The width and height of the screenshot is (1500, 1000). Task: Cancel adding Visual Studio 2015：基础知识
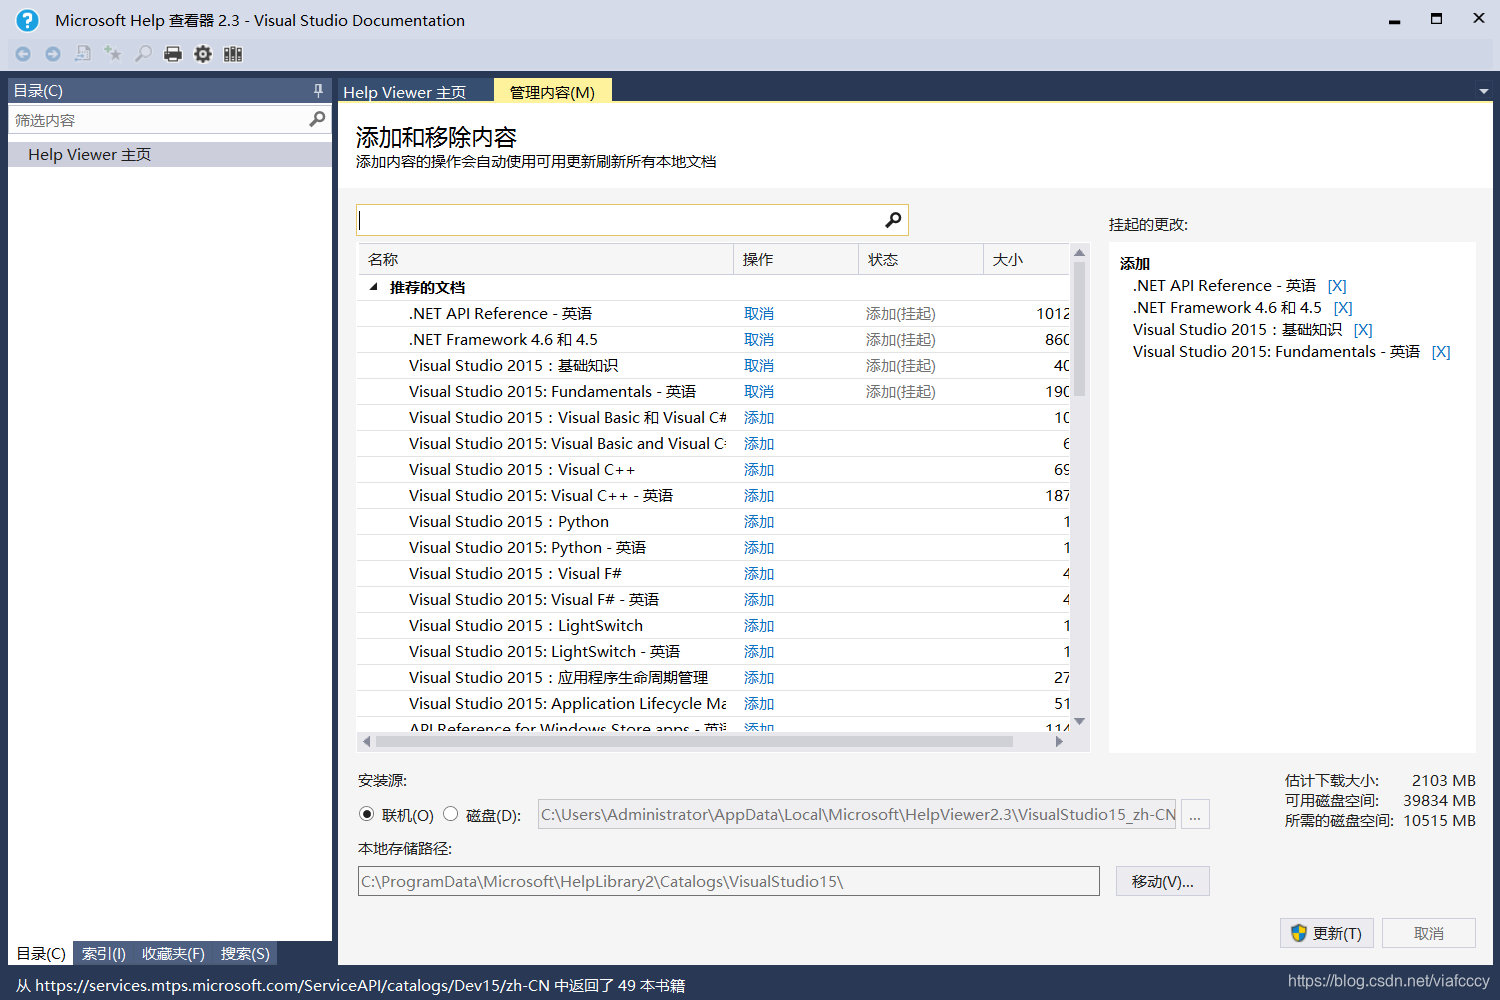[x=759, y=366]
